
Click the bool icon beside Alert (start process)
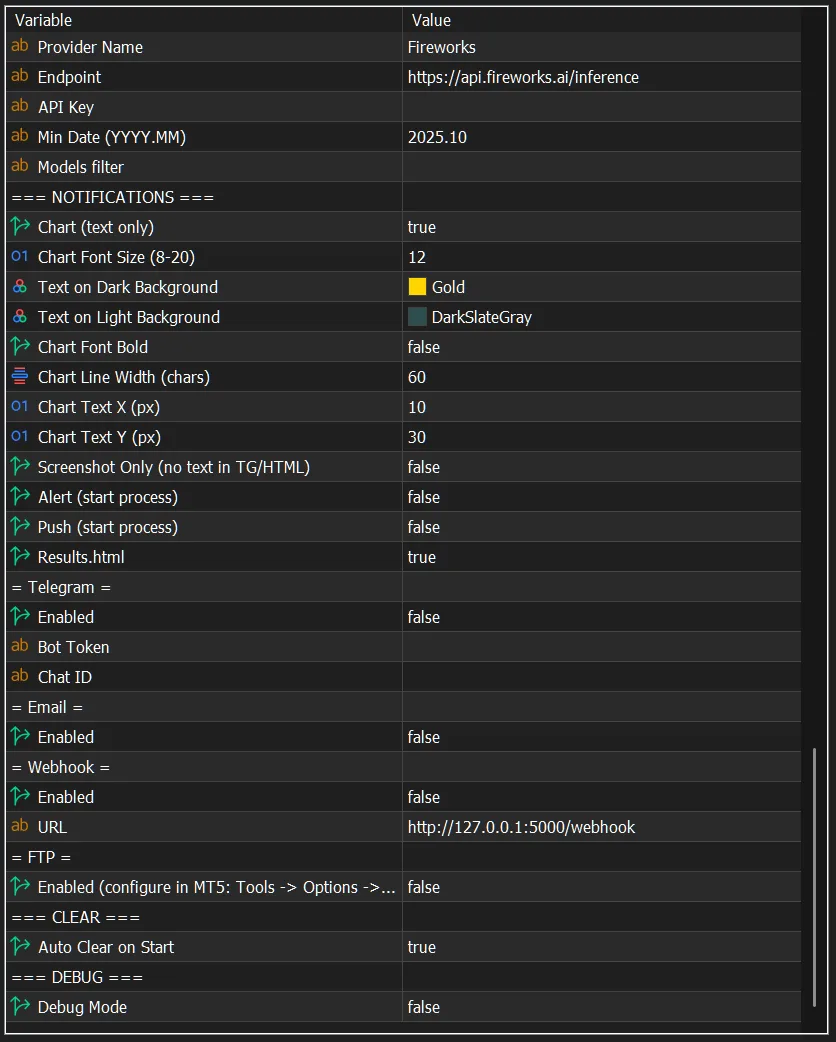(20, 496)
